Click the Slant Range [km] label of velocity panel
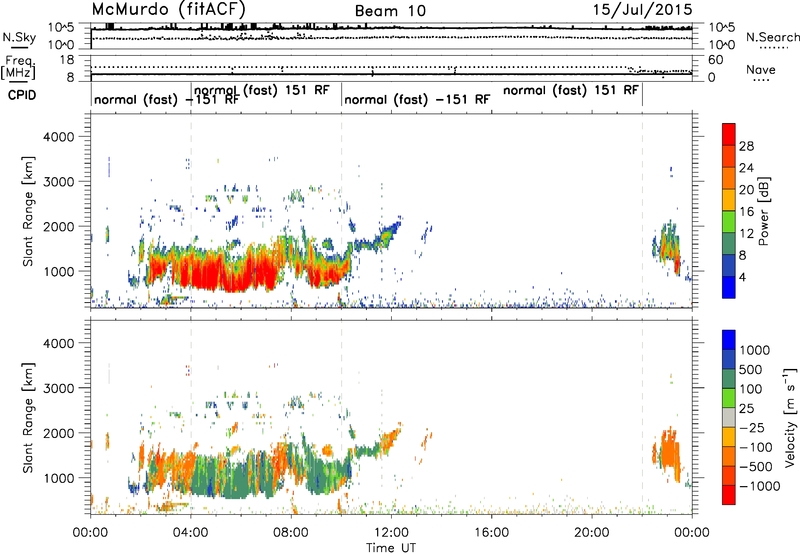 [28, 417]
